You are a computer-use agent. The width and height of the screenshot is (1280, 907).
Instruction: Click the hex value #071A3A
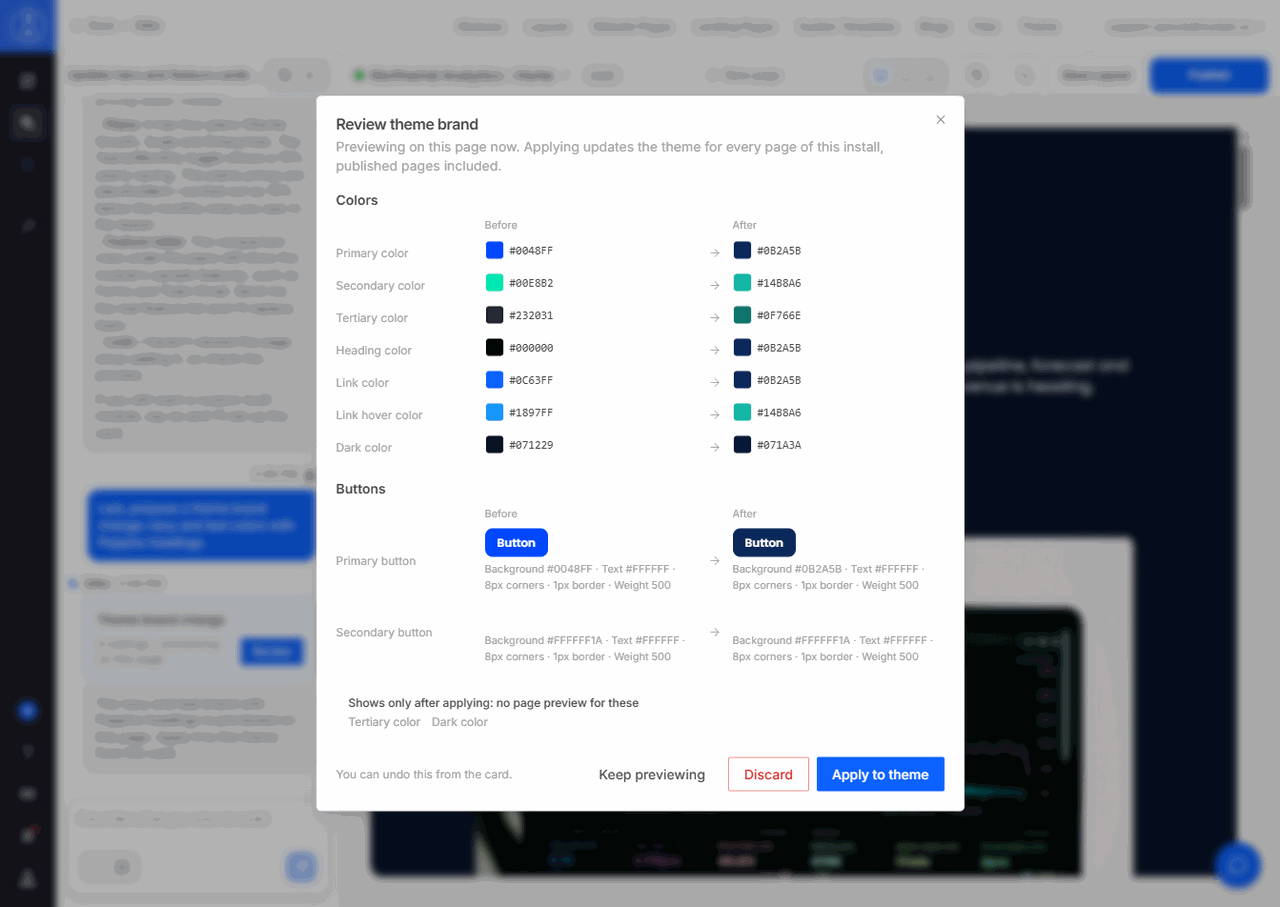click(779, 445)
